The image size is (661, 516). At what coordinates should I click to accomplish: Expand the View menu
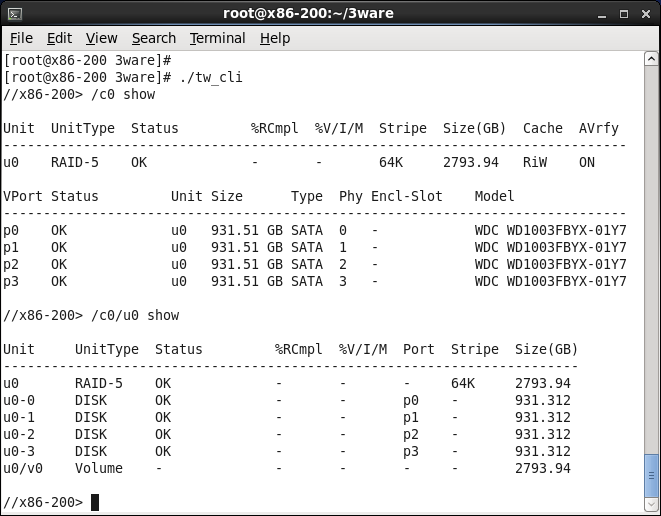click(101, 38)
